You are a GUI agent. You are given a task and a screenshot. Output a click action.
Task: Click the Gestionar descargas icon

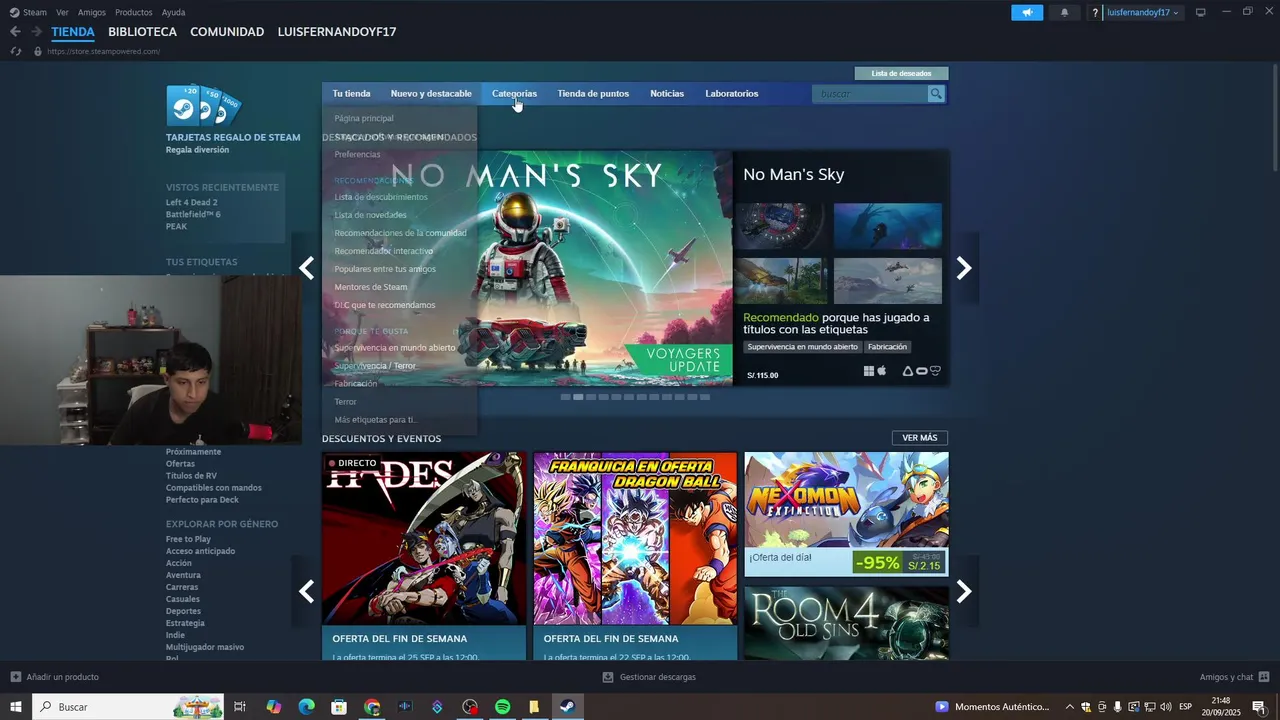pos(608,677)
